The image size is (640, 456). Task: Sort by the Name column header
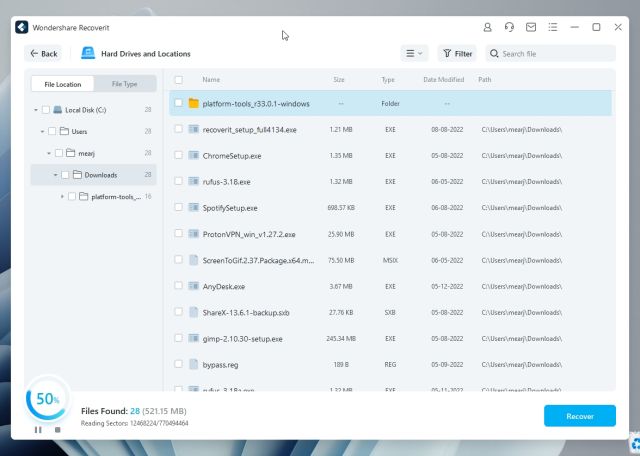click(x=211, y=80)
